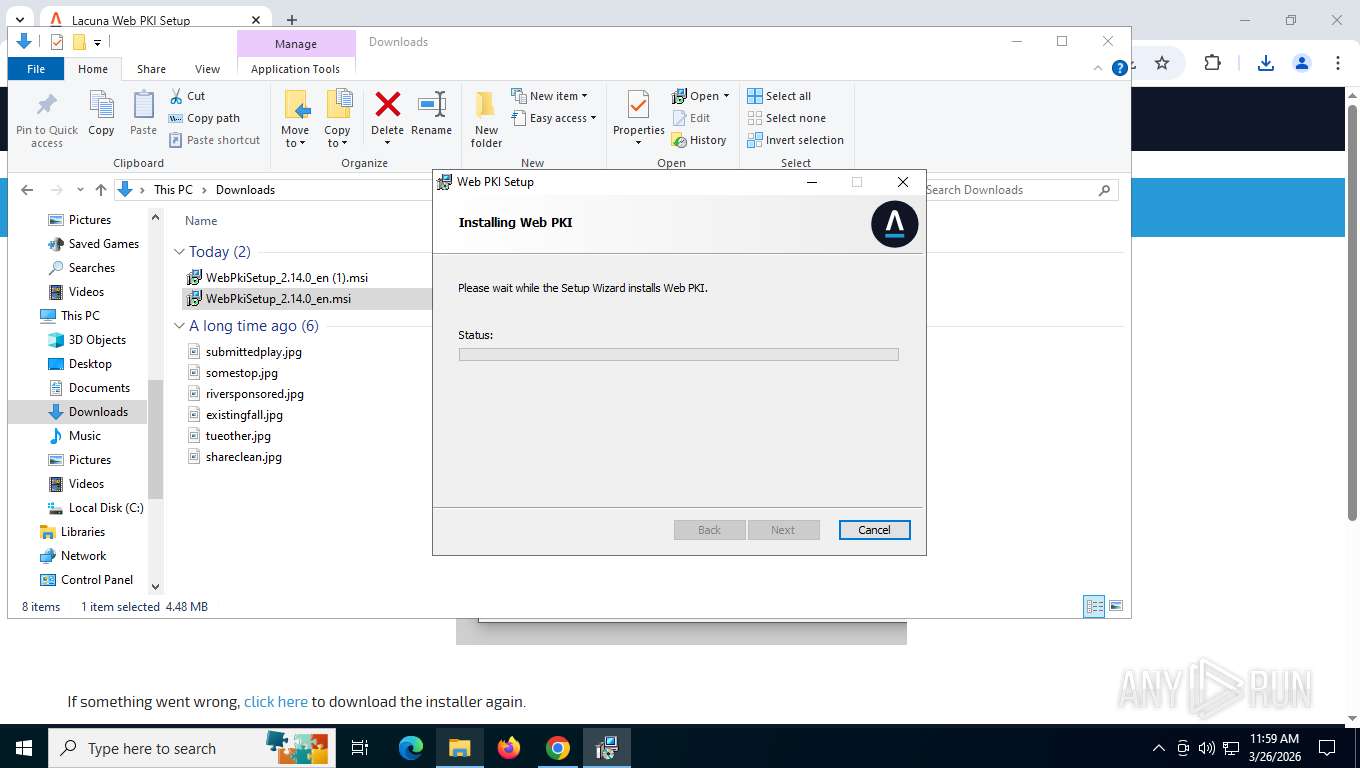Viewport: 1360px width, 768px height.
Task: Cancel the Web PKI installation
Action: (x=874, y=530)
